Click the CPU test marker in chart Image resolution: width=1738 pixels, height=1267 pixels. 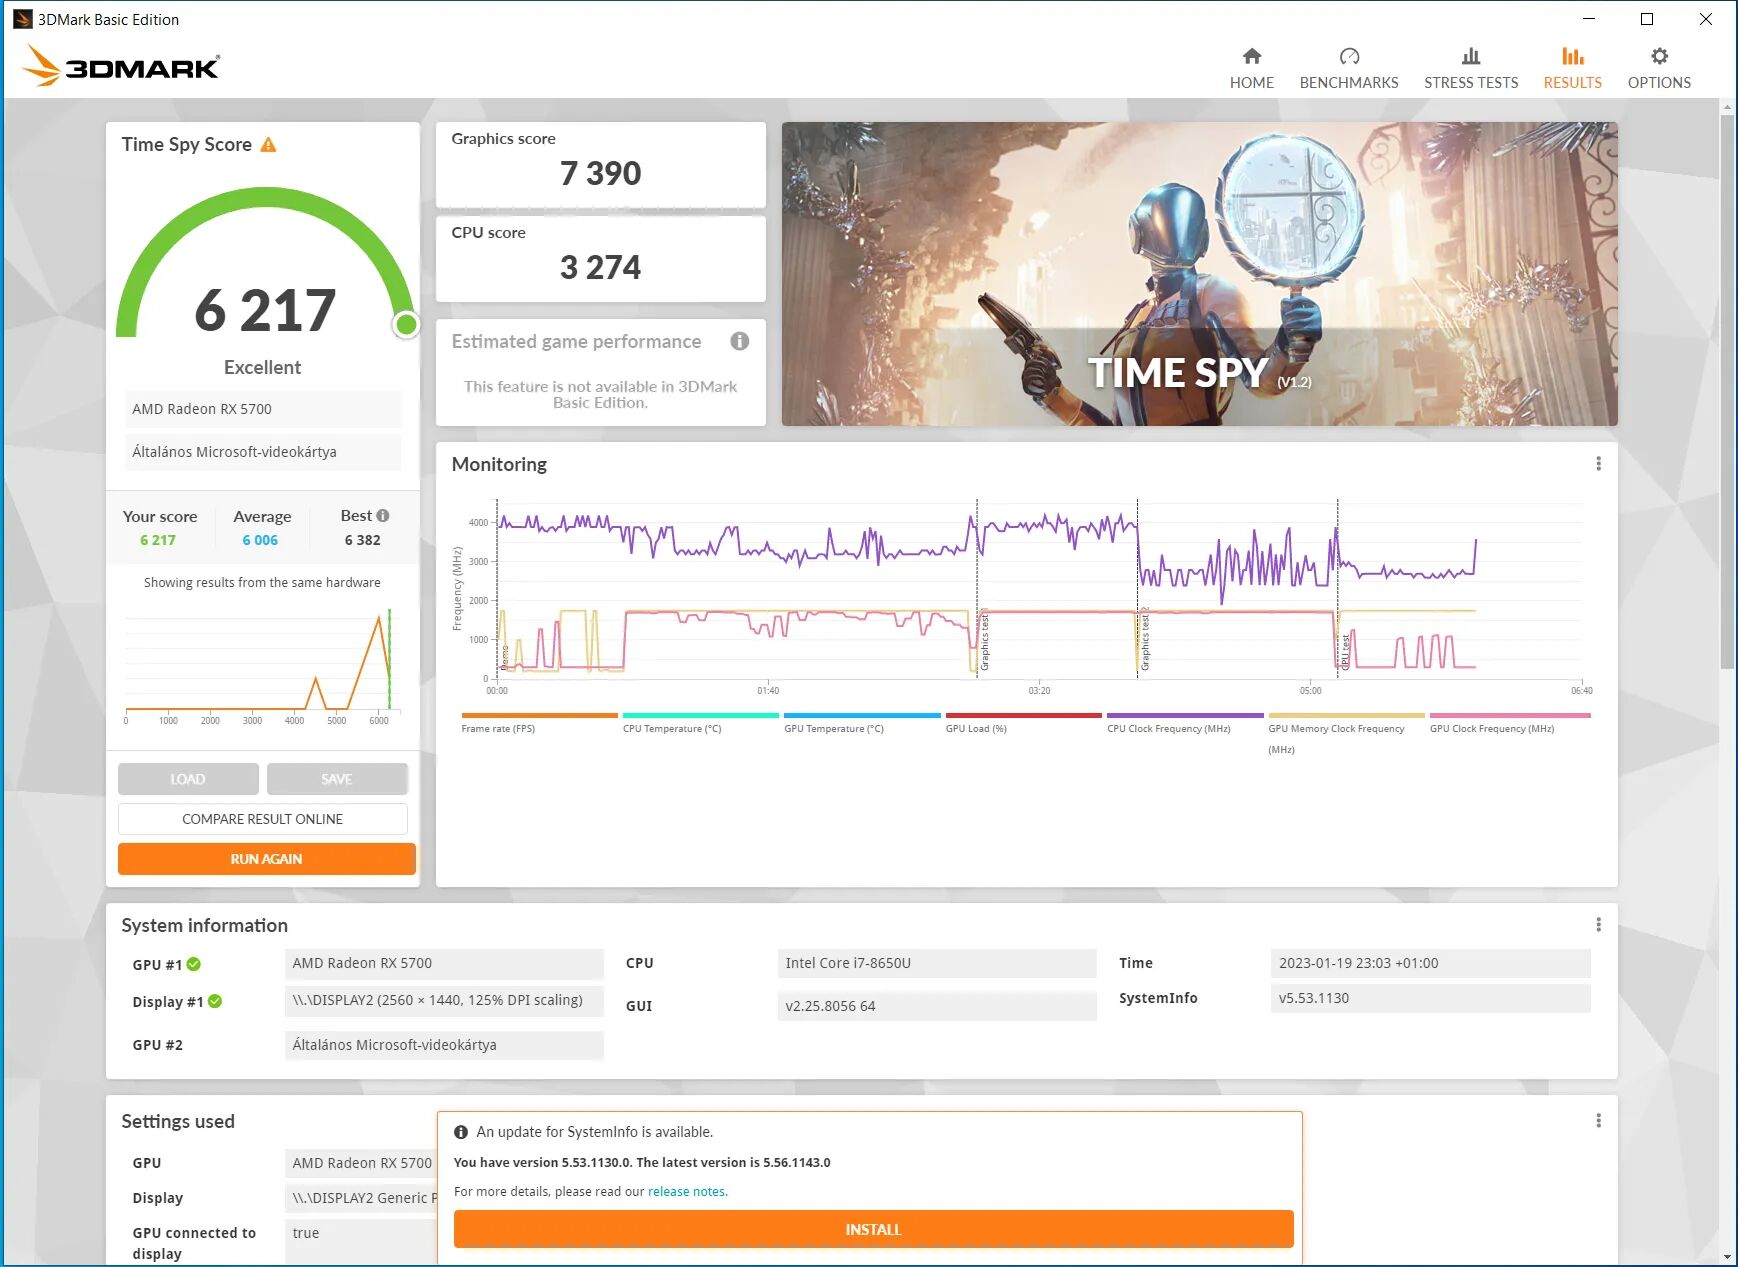pyautogui.click(x=1345, y=651)
